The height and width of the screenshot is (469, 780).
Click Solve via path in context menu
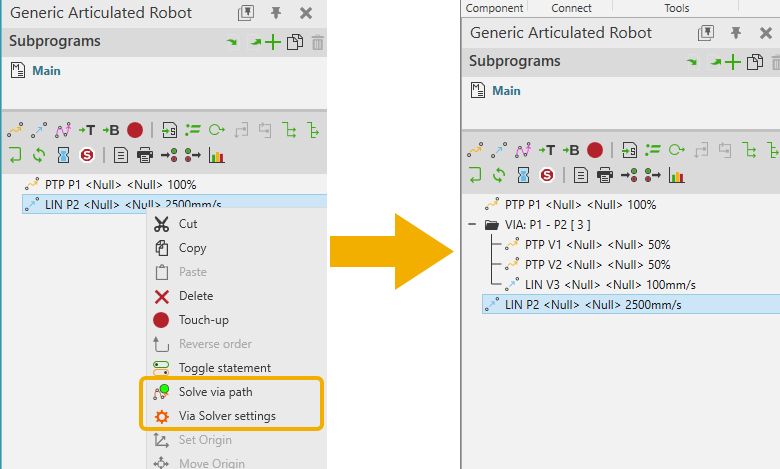tap(214, 392)
